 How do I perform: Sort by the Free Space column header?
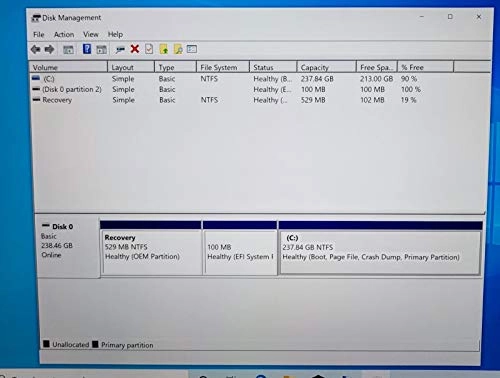point(377,67)
